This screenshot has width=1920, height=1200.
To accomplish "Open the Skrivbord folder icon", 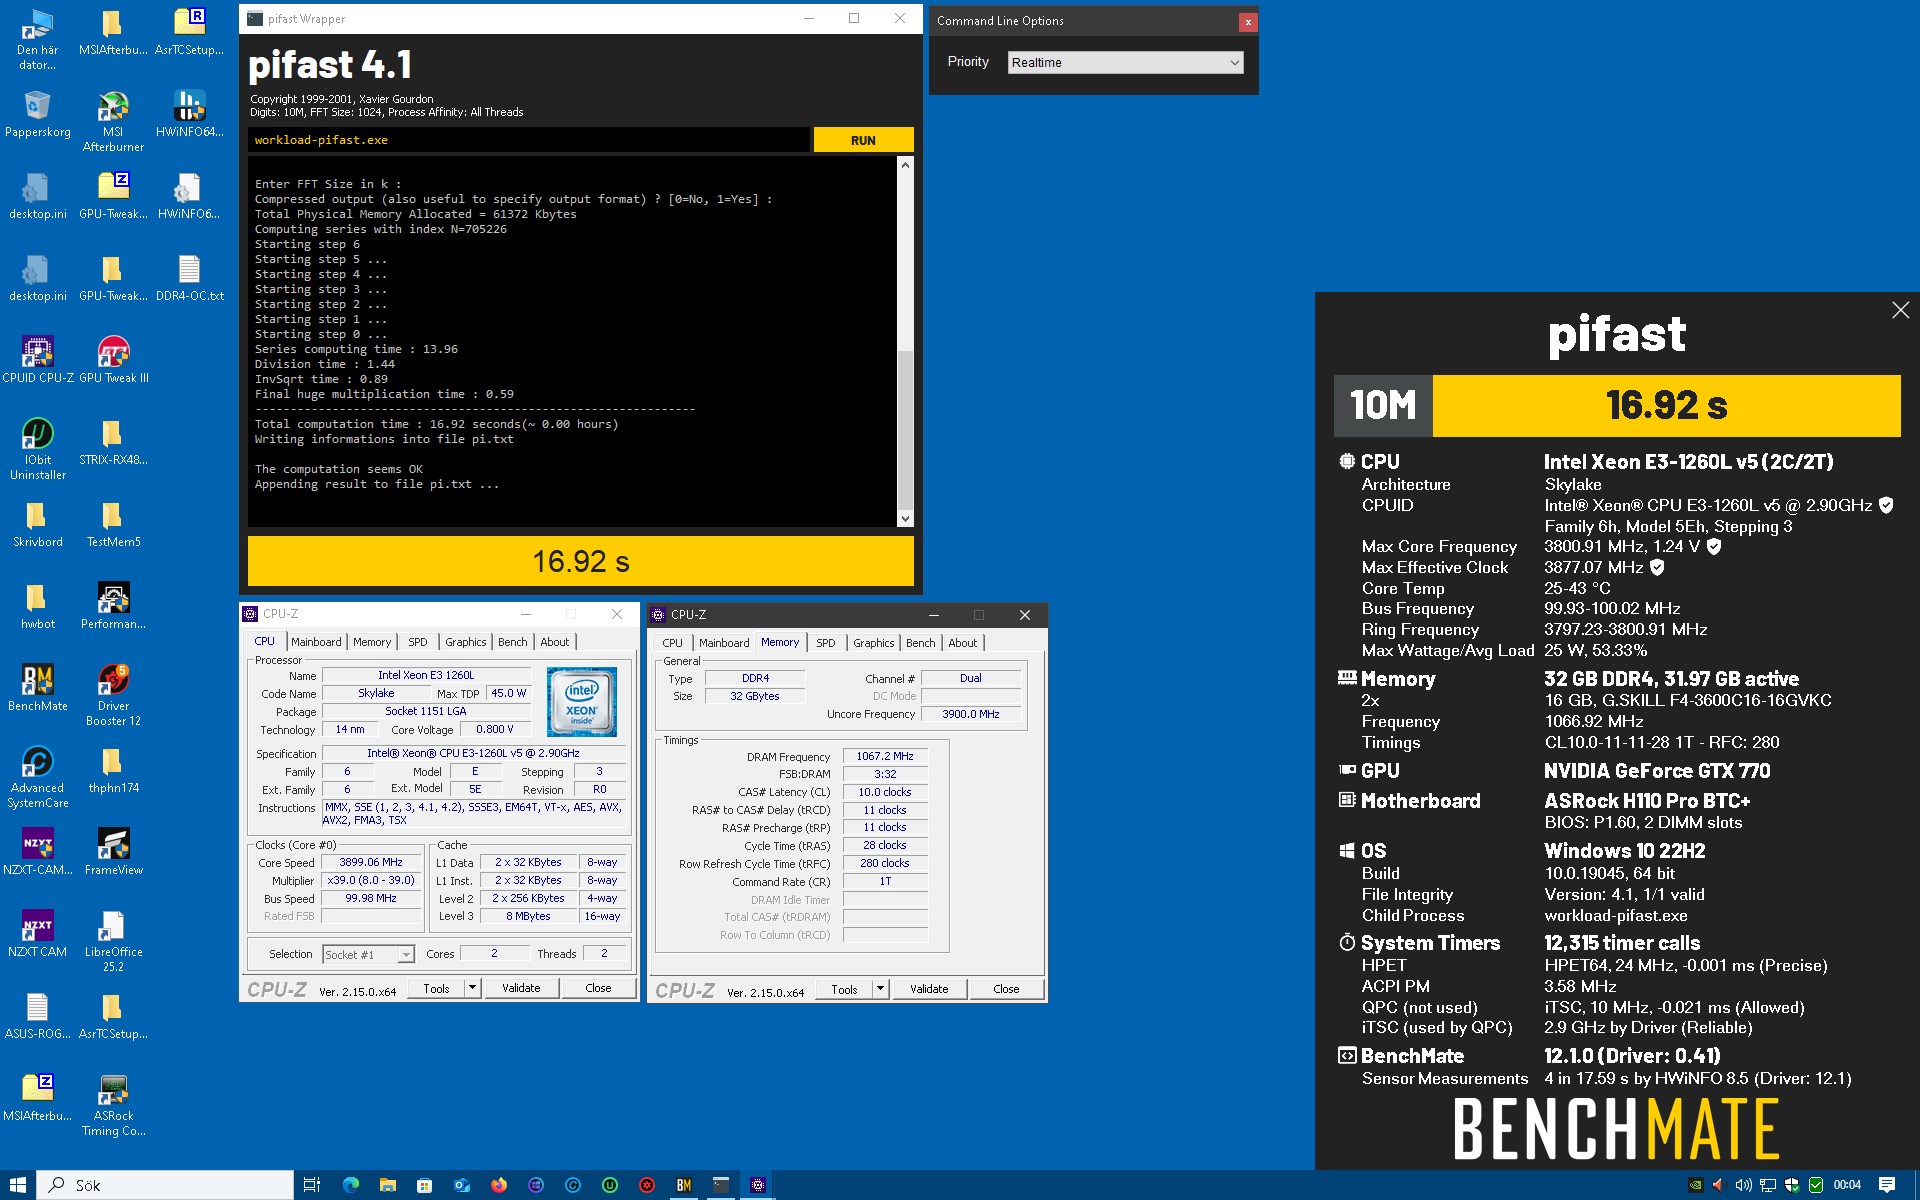I will (x=37, y=525).
